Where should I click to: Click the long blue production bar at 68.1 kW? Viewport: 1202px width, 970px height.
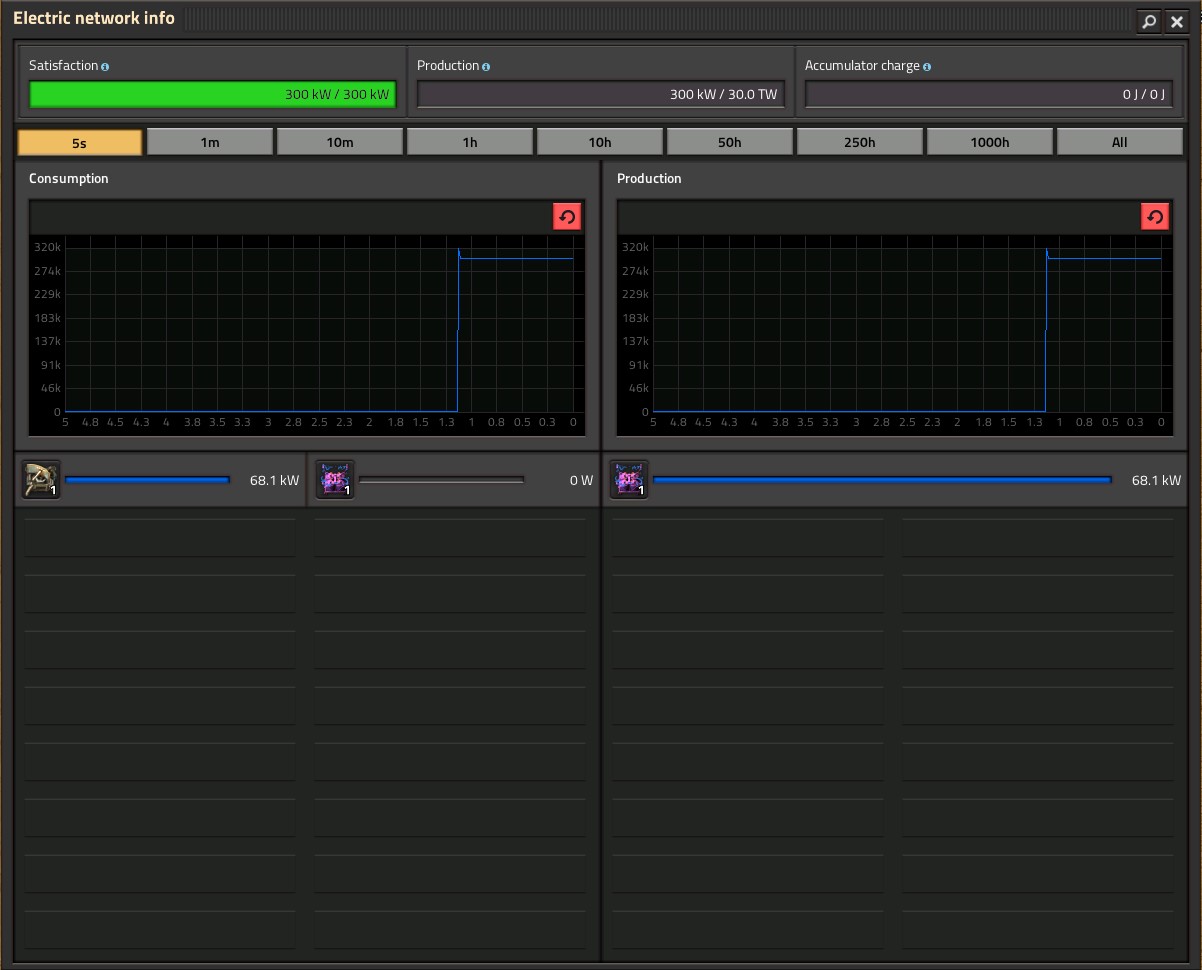[882, 480]
